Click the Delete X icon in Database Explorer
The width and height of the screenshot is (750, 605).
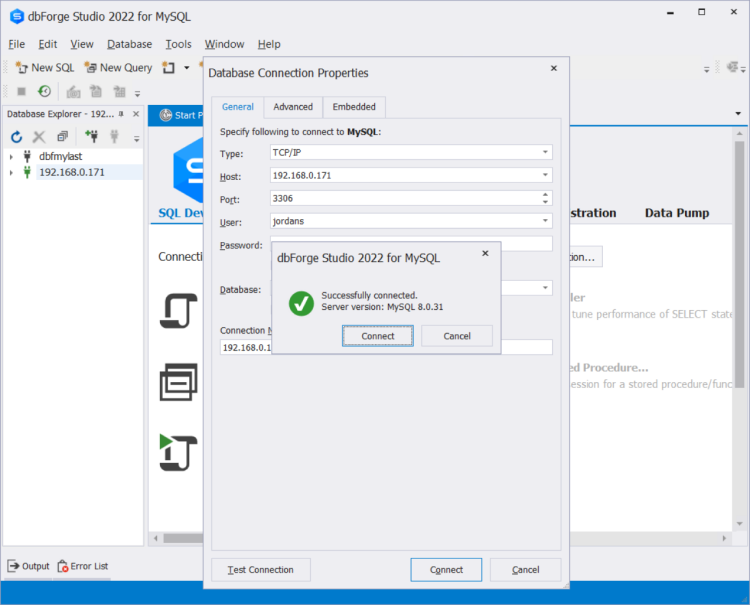tap(39, 137)
